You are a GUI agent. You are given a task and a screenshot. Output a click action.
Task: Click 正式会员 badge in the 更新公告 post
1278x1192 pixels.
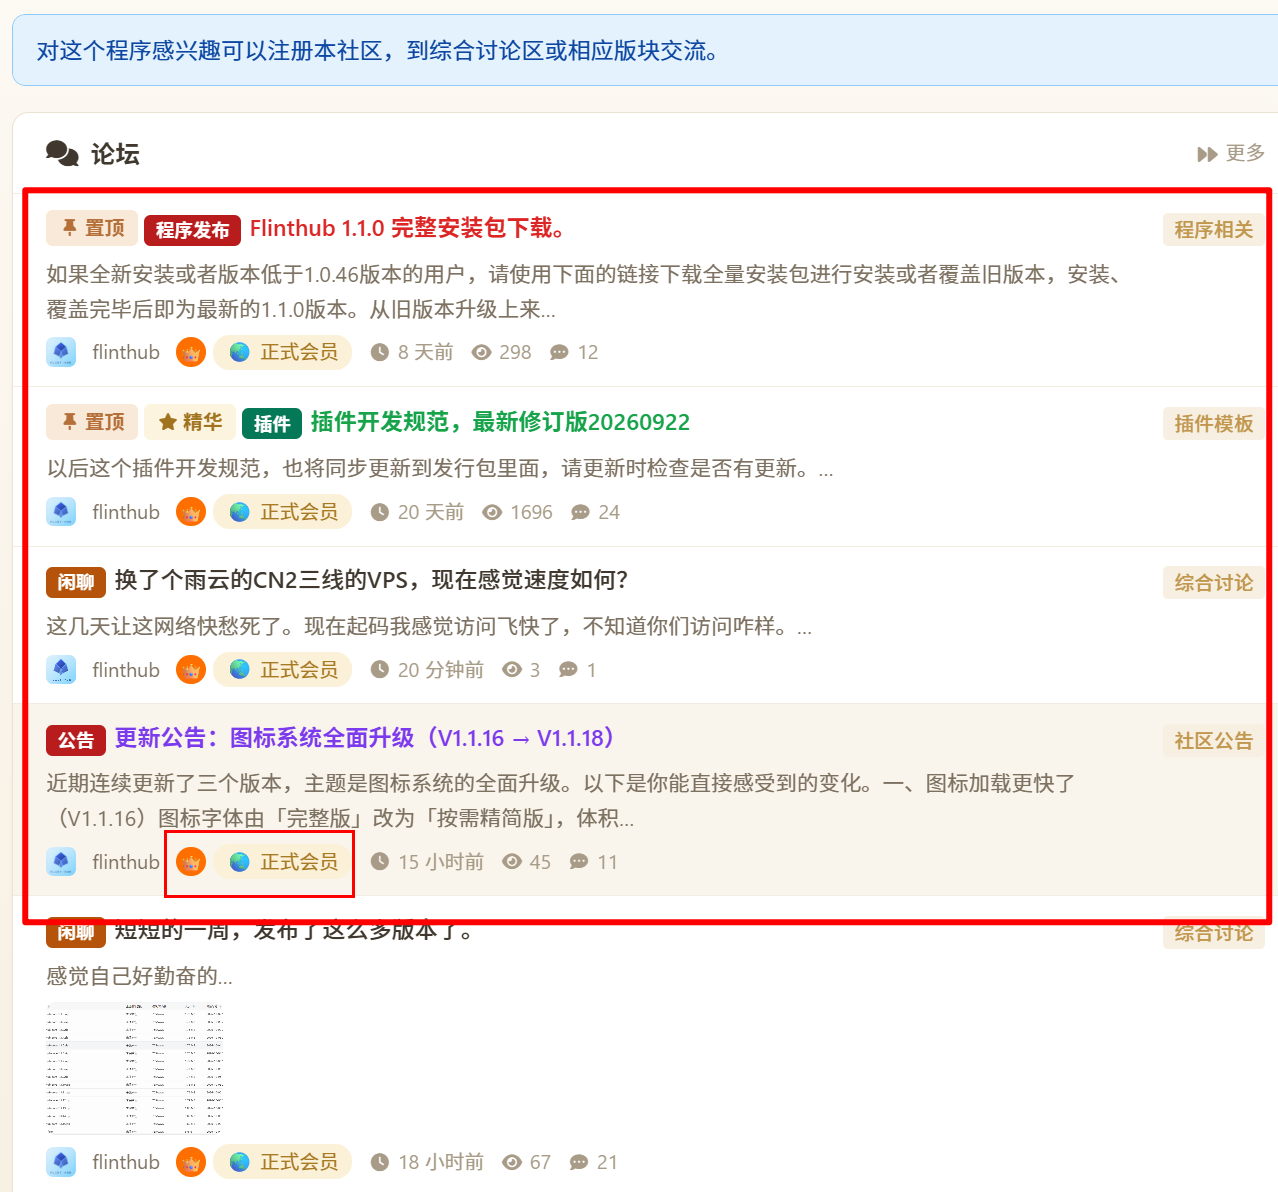pyautogui.click(x=283, y=862)
